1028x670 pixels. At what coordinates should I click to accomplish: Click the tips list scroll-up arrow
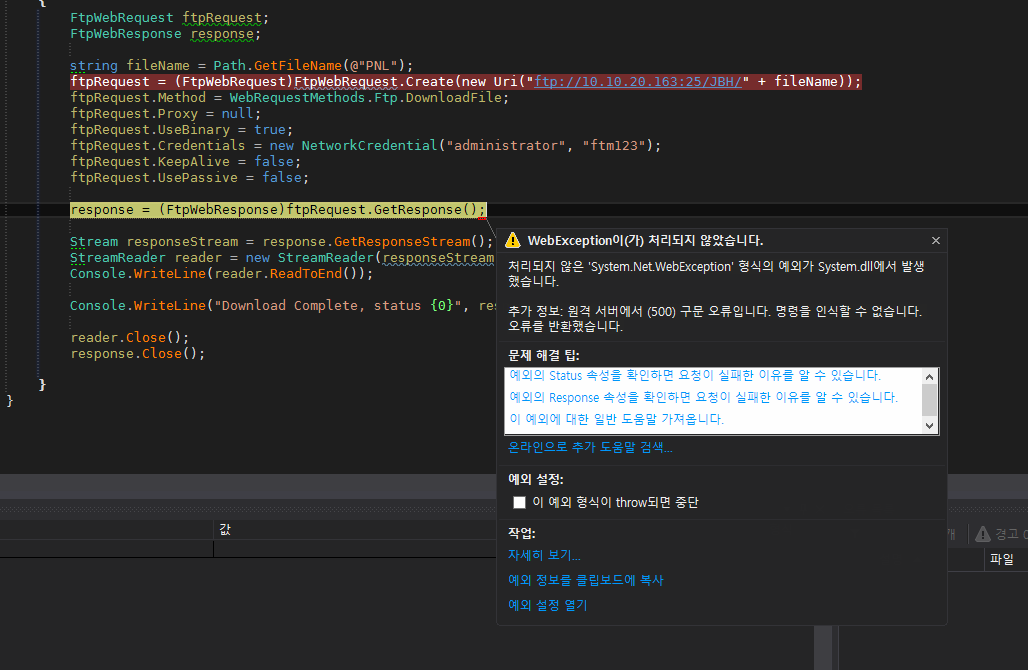pyautogui.click(x=930, y=377)
